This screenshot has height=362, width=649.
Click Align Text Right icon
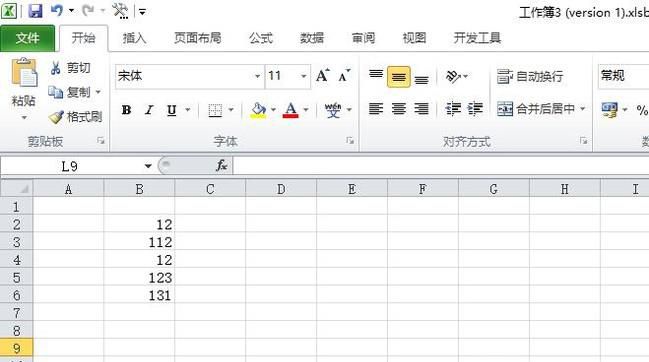tap(421, 109)
